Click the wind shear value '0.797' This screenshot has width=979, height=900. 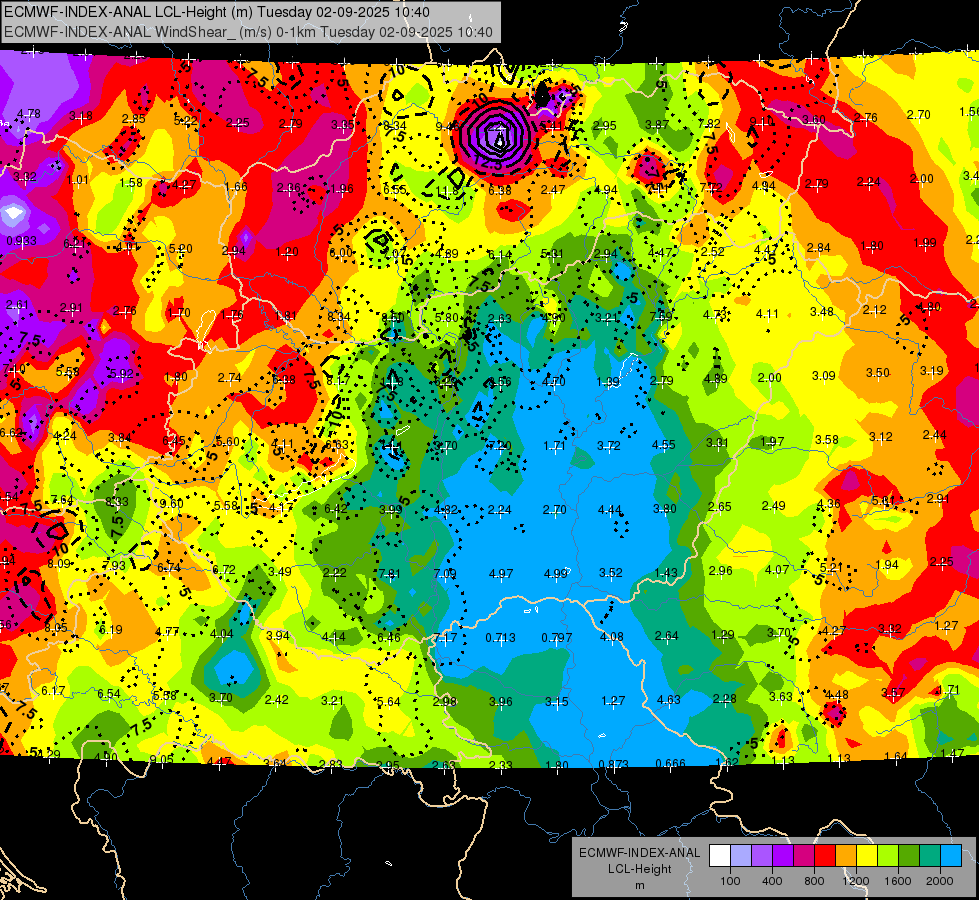tap(556, 638)
